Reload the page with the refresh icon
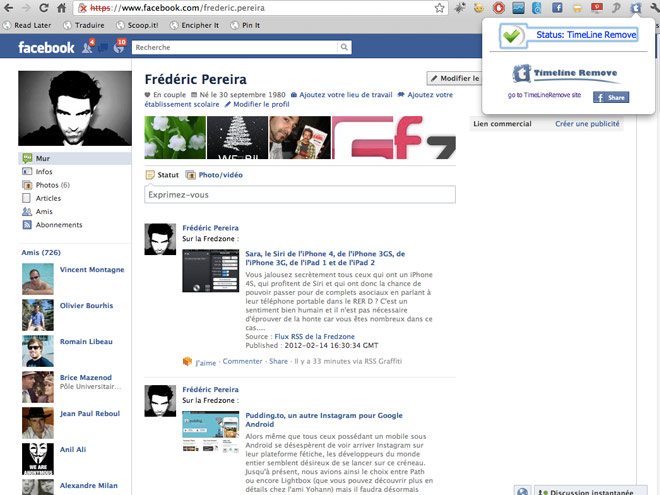The height and width of the screenshot is (495, 660). pyautogui.click(x=44, y=8)
